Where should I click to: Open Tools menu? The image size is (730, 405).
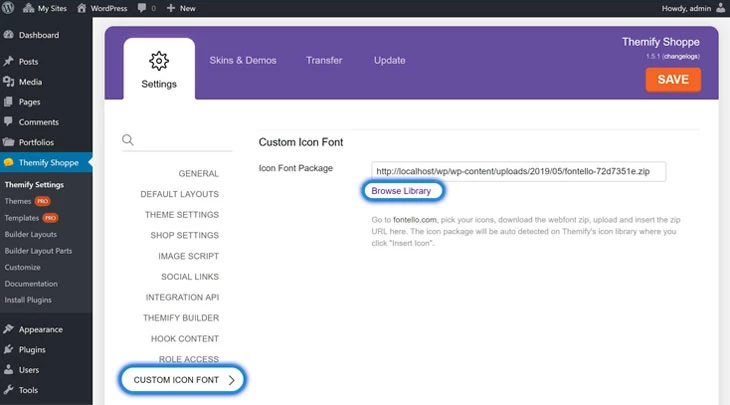28,390
